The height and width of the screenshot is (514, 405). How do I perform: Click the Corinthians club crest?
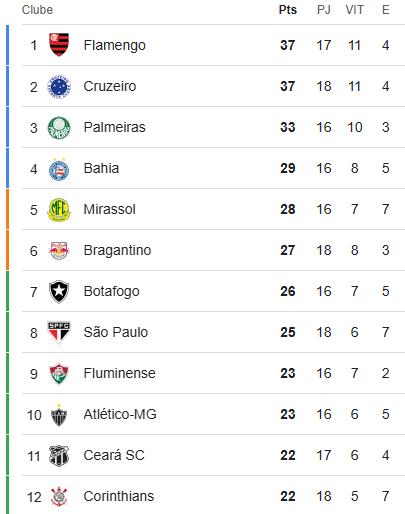pyautogui.click(x=59, y=497)
